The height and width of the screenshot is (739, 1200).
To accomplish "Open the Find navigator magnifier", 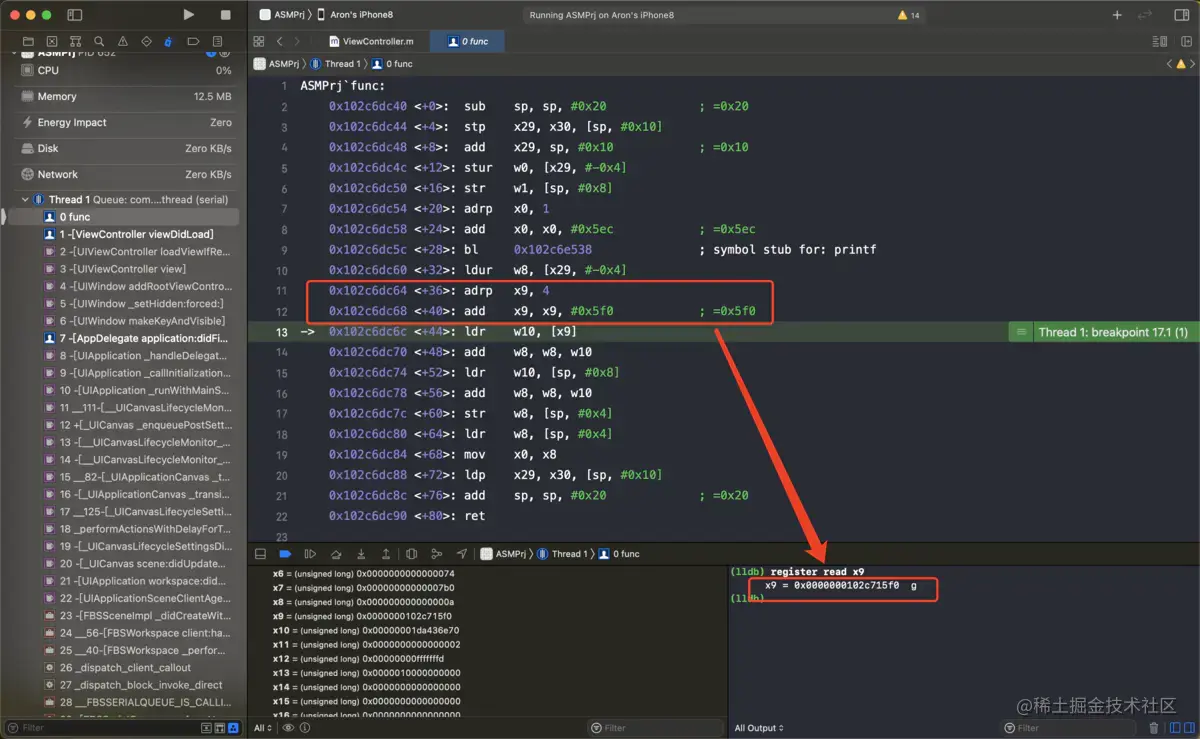I will [x=99, y=41].
